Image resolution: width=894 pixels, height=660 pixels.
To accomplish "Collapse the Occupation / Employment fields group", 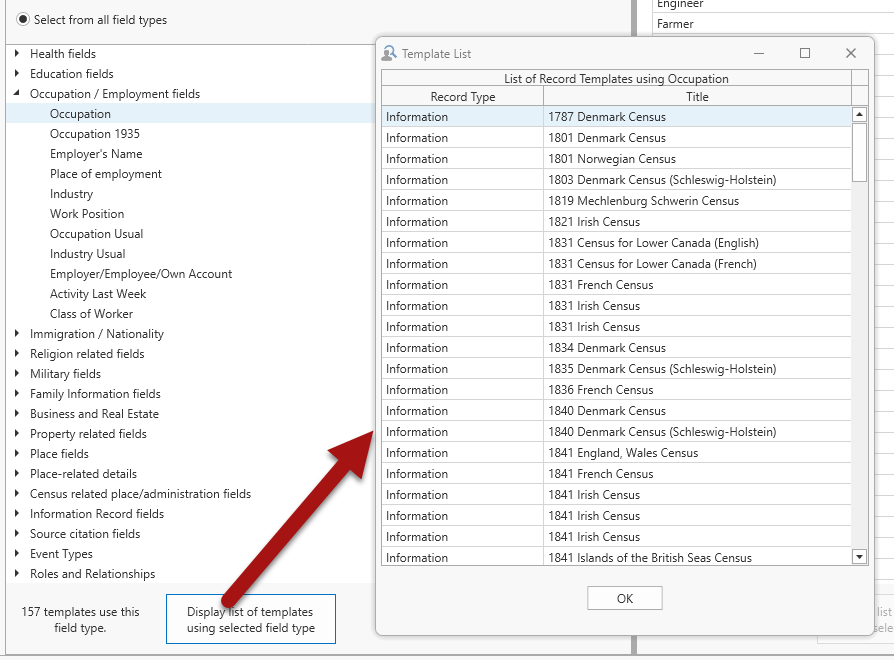I will click(x=17, y=93).
